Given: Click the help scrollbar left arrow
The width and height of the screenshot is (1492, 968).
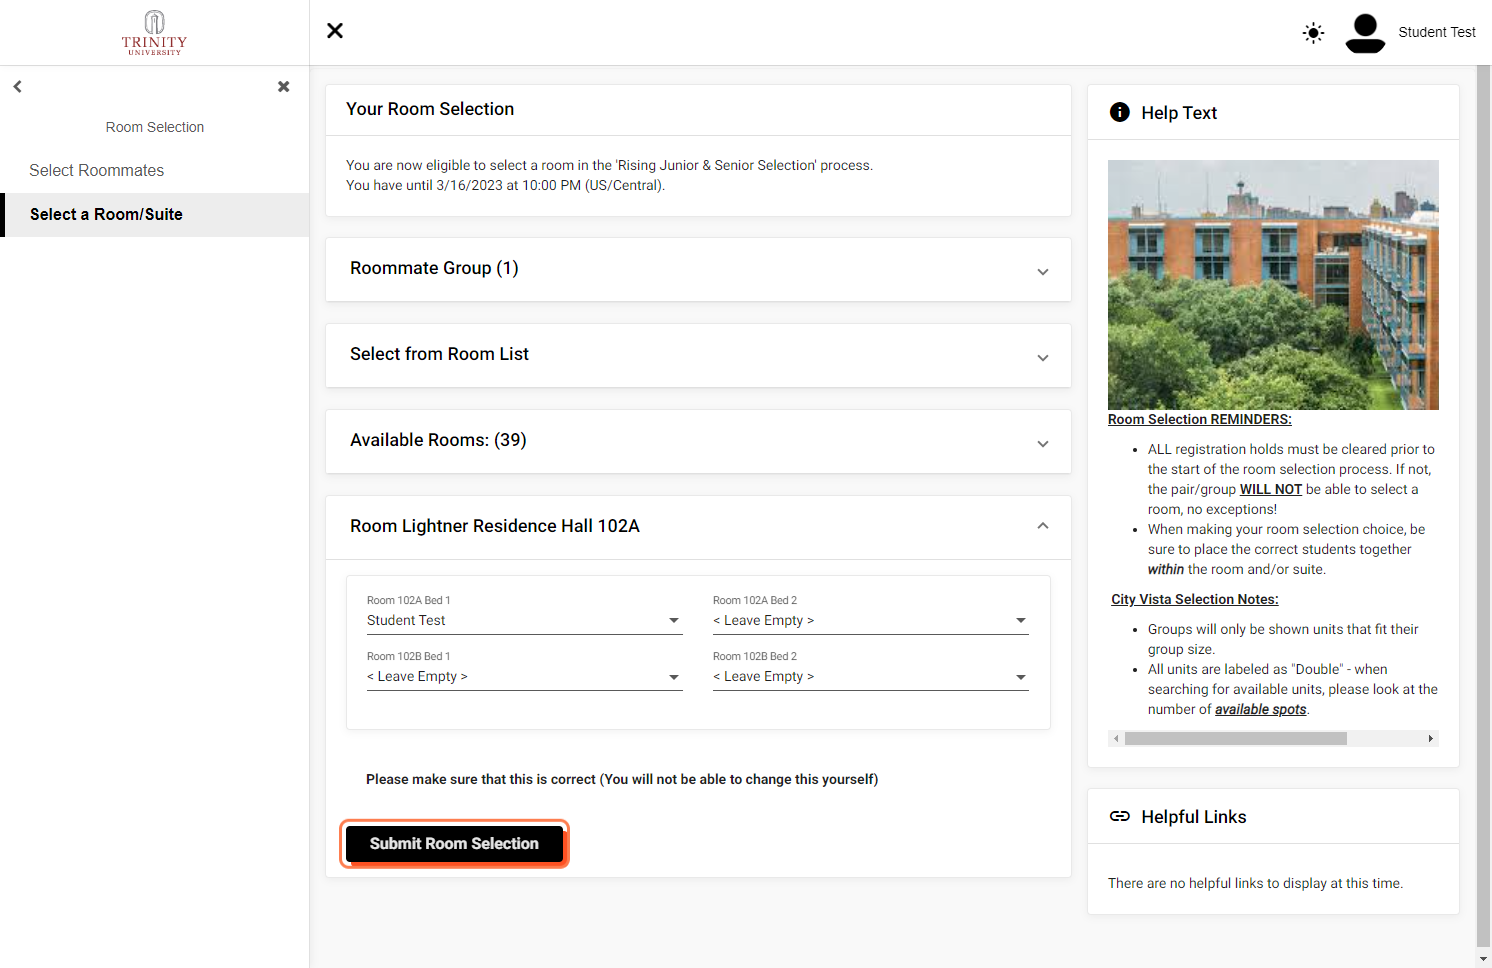Looking at the screenshot, I should (x=1116, y=739).
